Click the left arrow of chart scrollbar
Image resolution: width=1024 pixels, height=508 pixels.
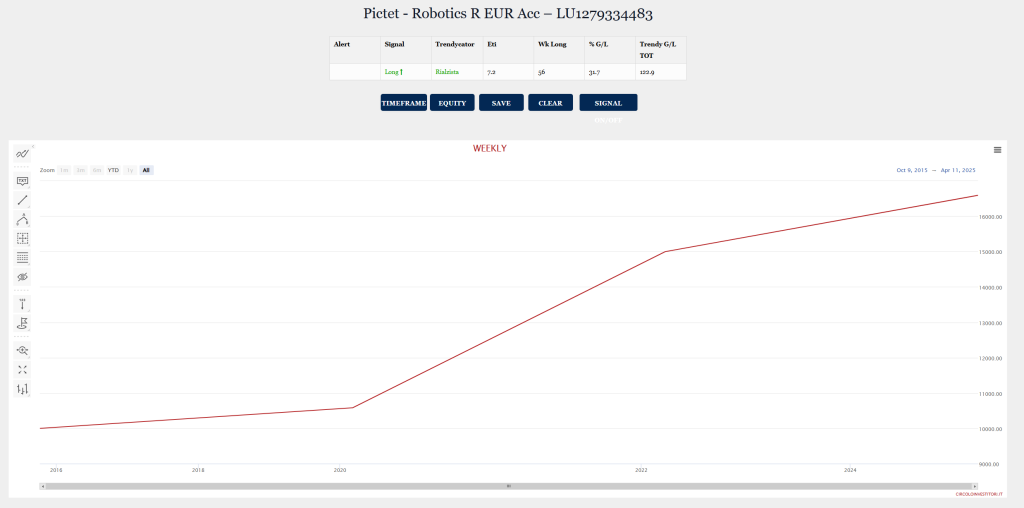(42, 486)
